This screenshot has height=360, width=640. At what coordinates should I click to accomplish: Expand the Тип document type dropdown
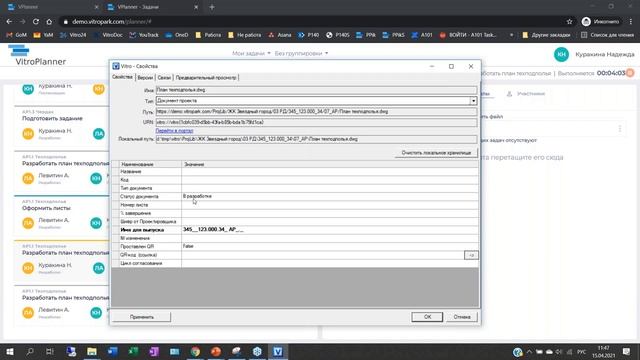click(473, 101)
